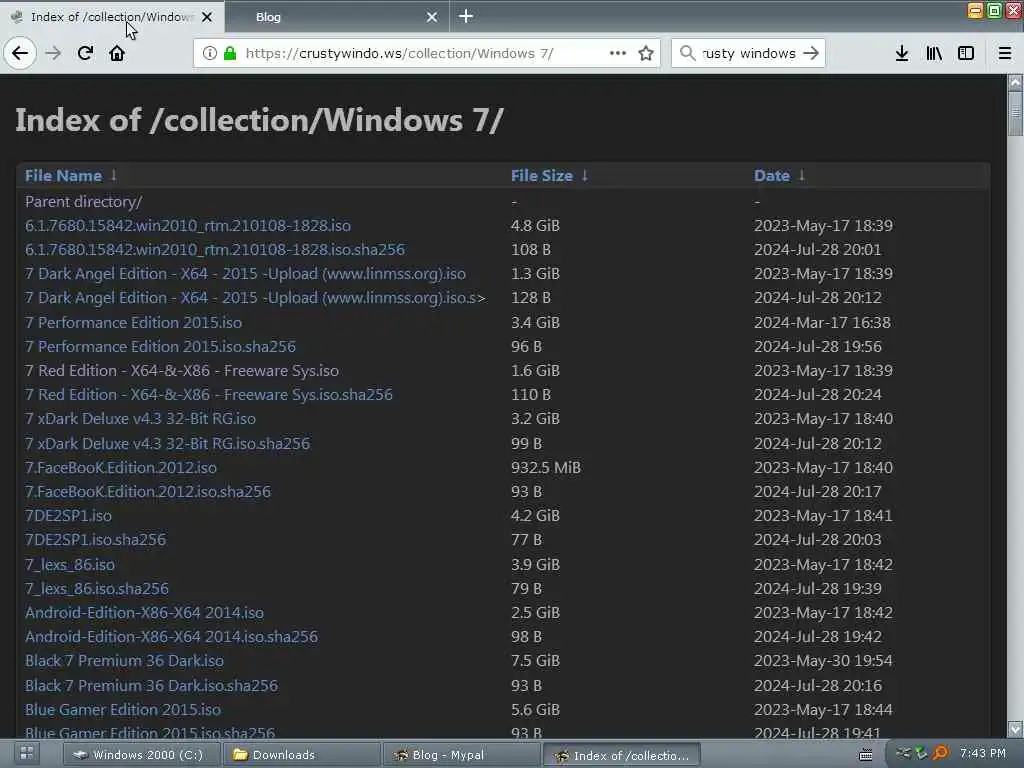The image size is (1024, 768).
Task: Open 7DE2SP1.iso.sha256 checksum
Action: [x=95, y=540]
